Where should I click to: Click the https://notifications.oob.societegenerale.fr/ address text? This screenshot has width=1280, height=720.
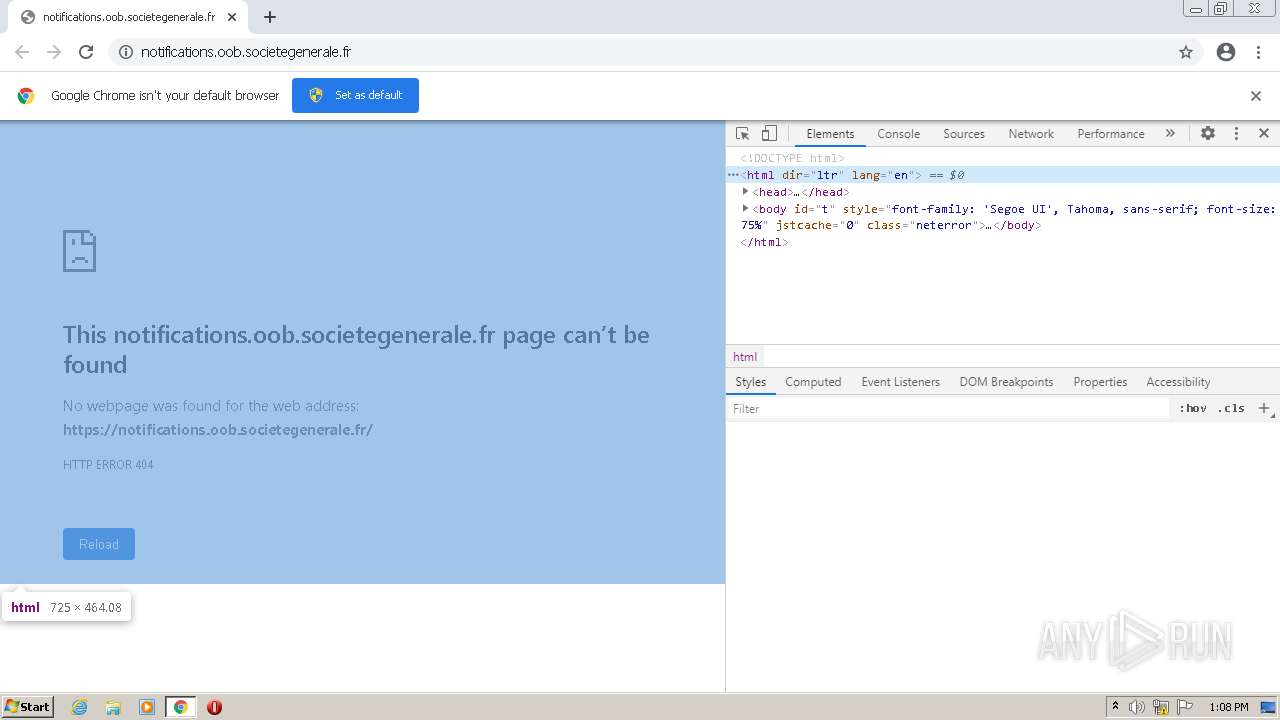(218, 430)
